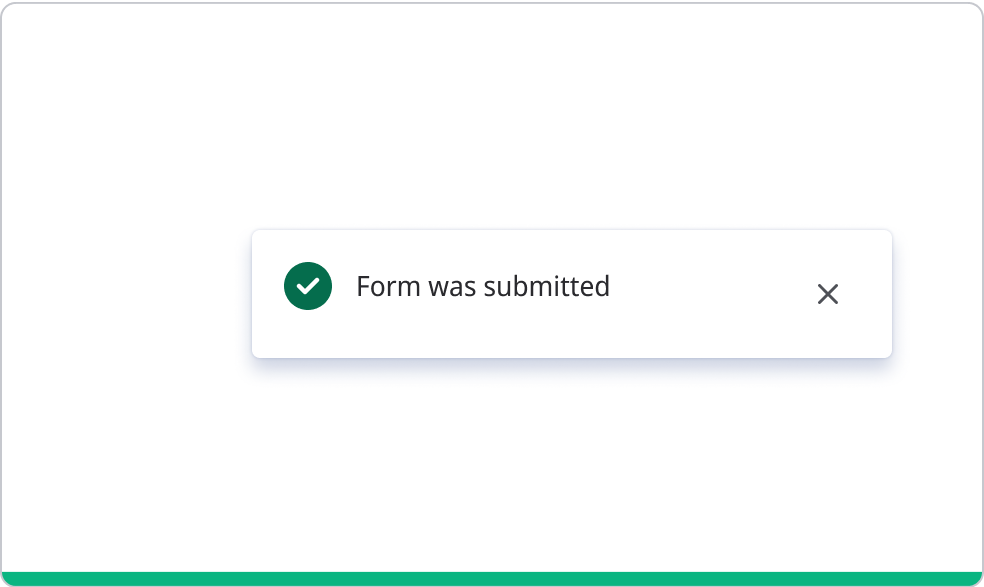
Task: Hide the form submission confirmation popup
Action: [x=828, y=294]
